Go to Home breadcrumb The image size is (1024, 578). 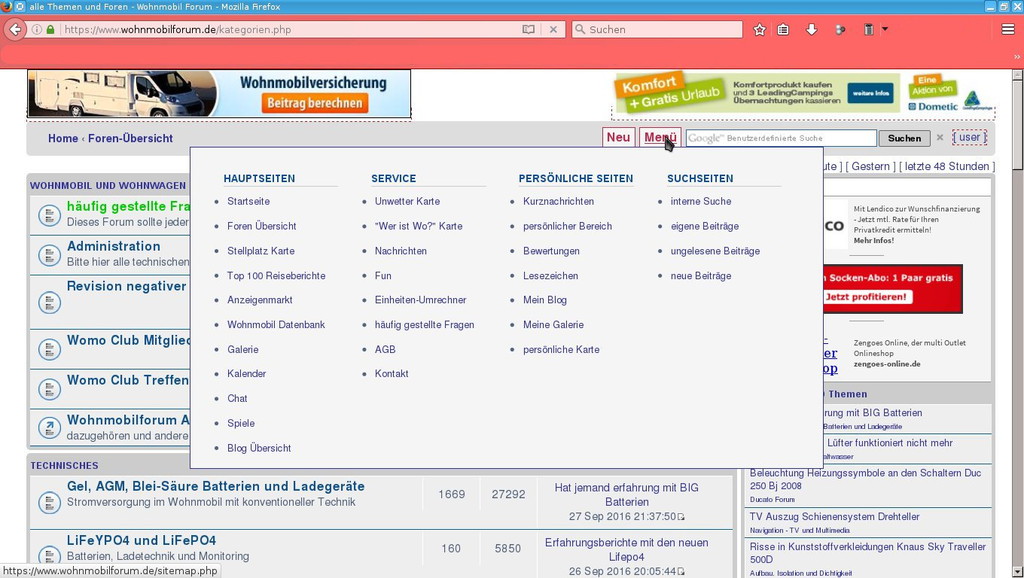[63, 138]
